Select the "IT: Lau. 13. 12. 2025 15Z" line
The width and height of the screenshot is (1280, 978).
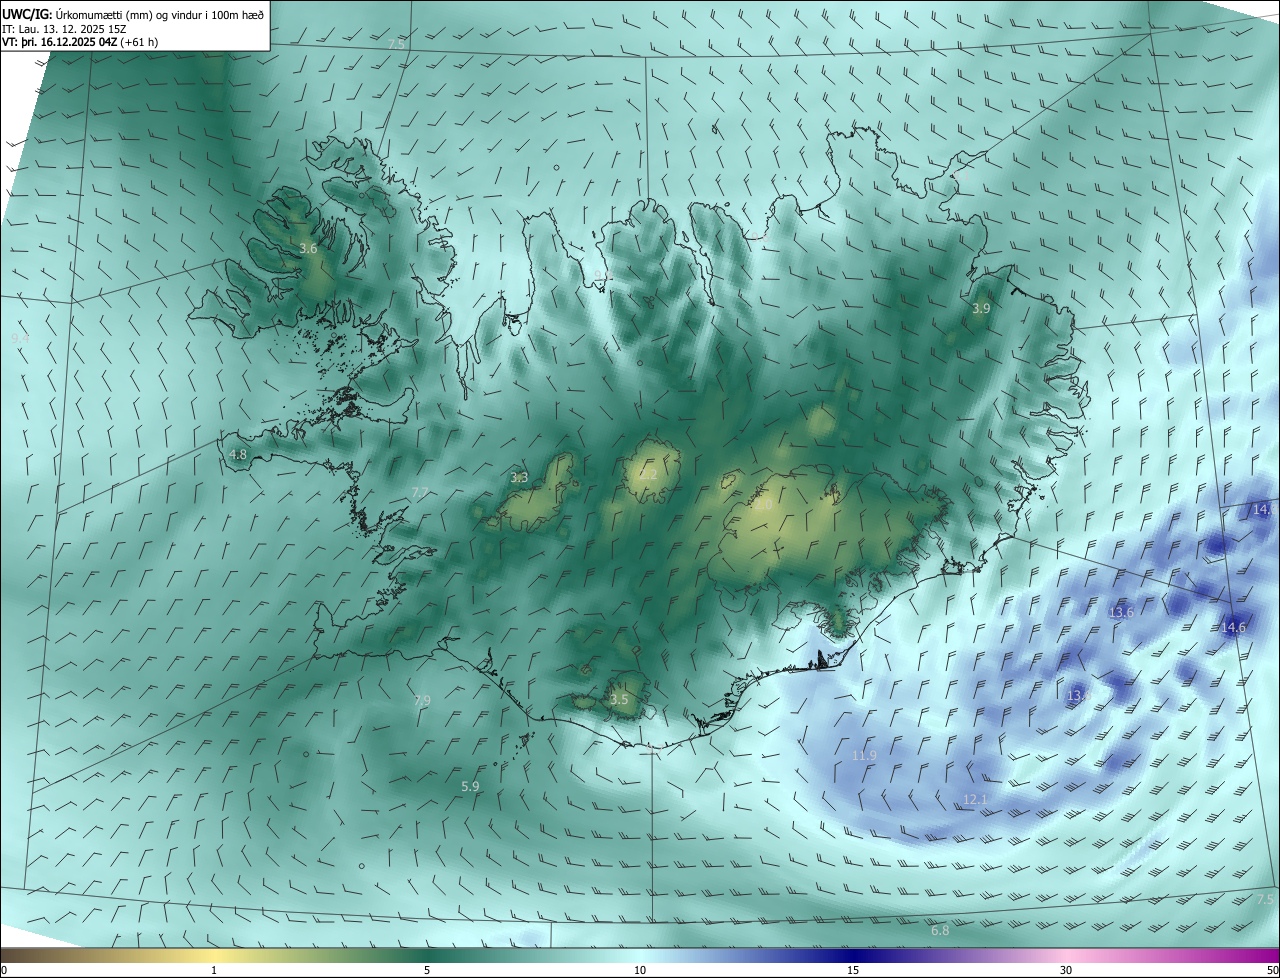(64, 28)
